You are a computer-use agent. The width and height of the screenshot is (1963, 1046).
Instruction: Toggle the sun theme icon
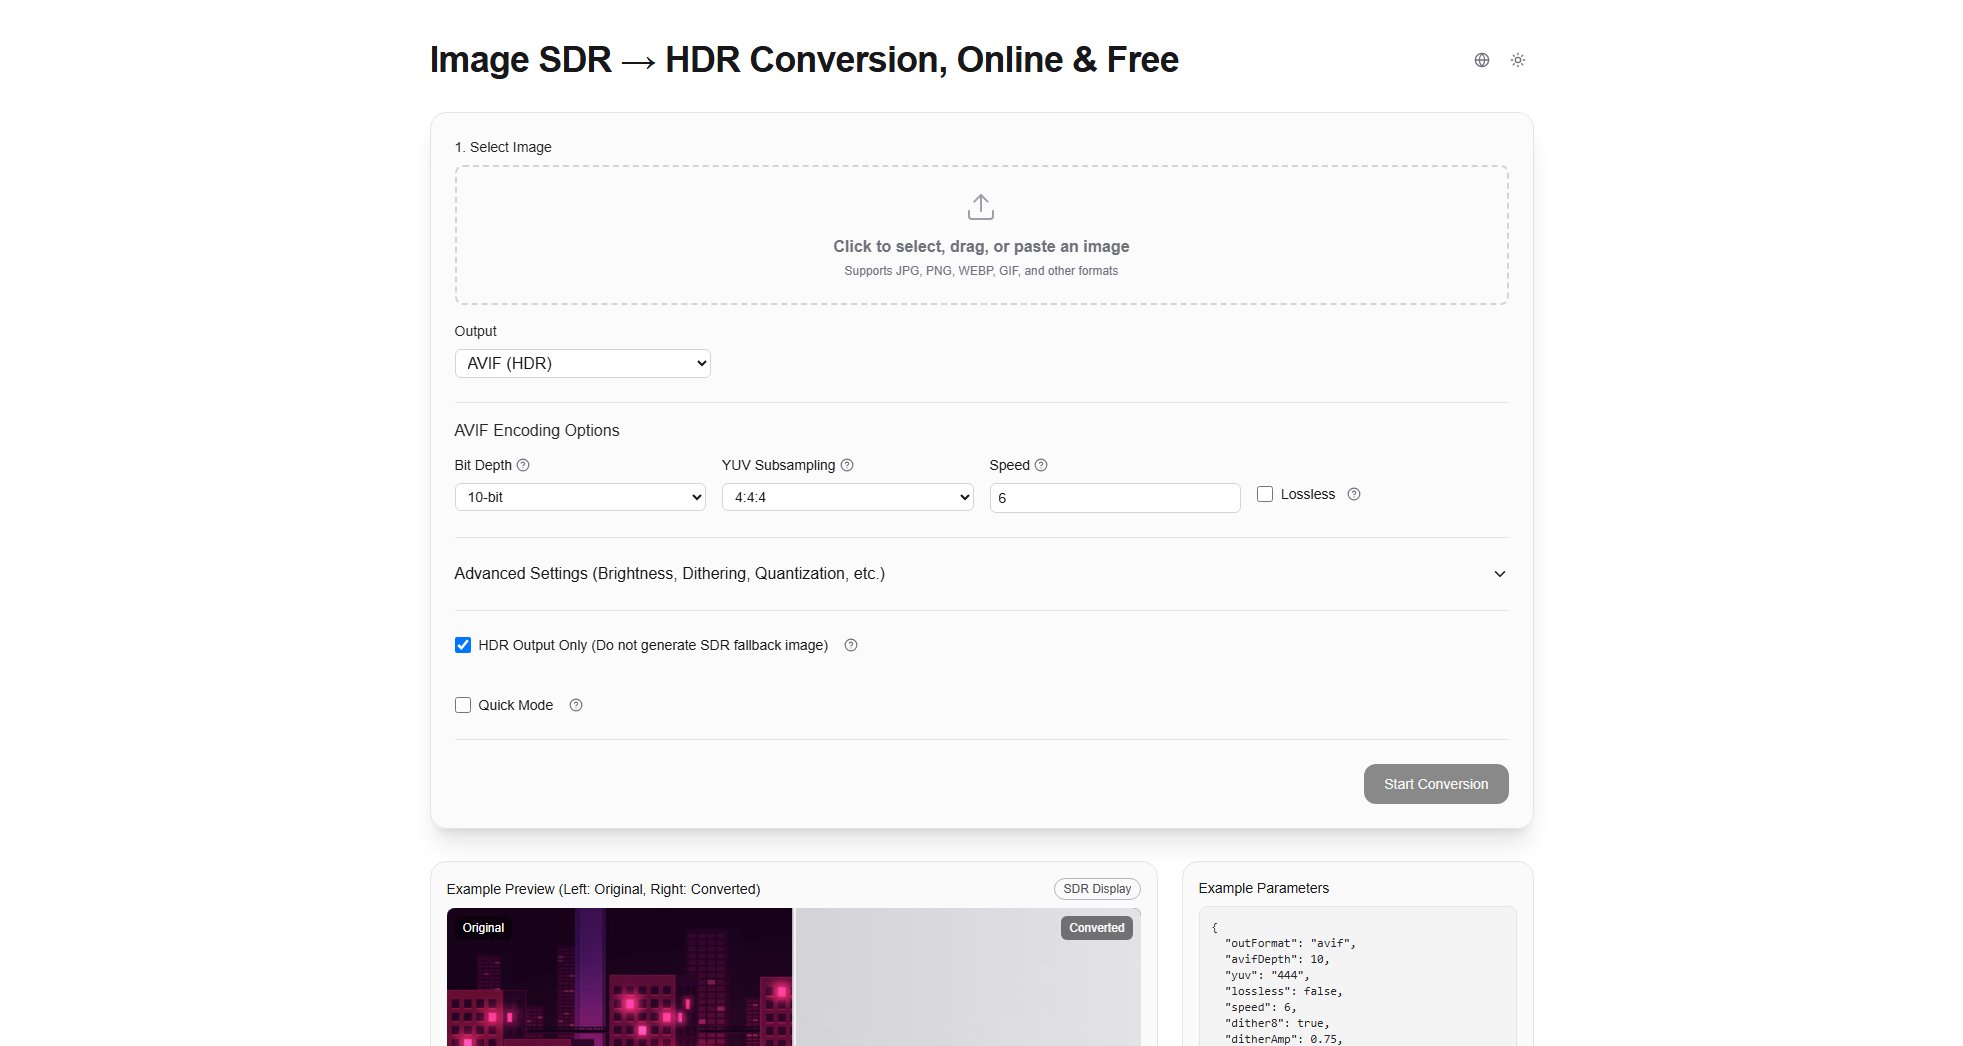tap(1517, 60)
